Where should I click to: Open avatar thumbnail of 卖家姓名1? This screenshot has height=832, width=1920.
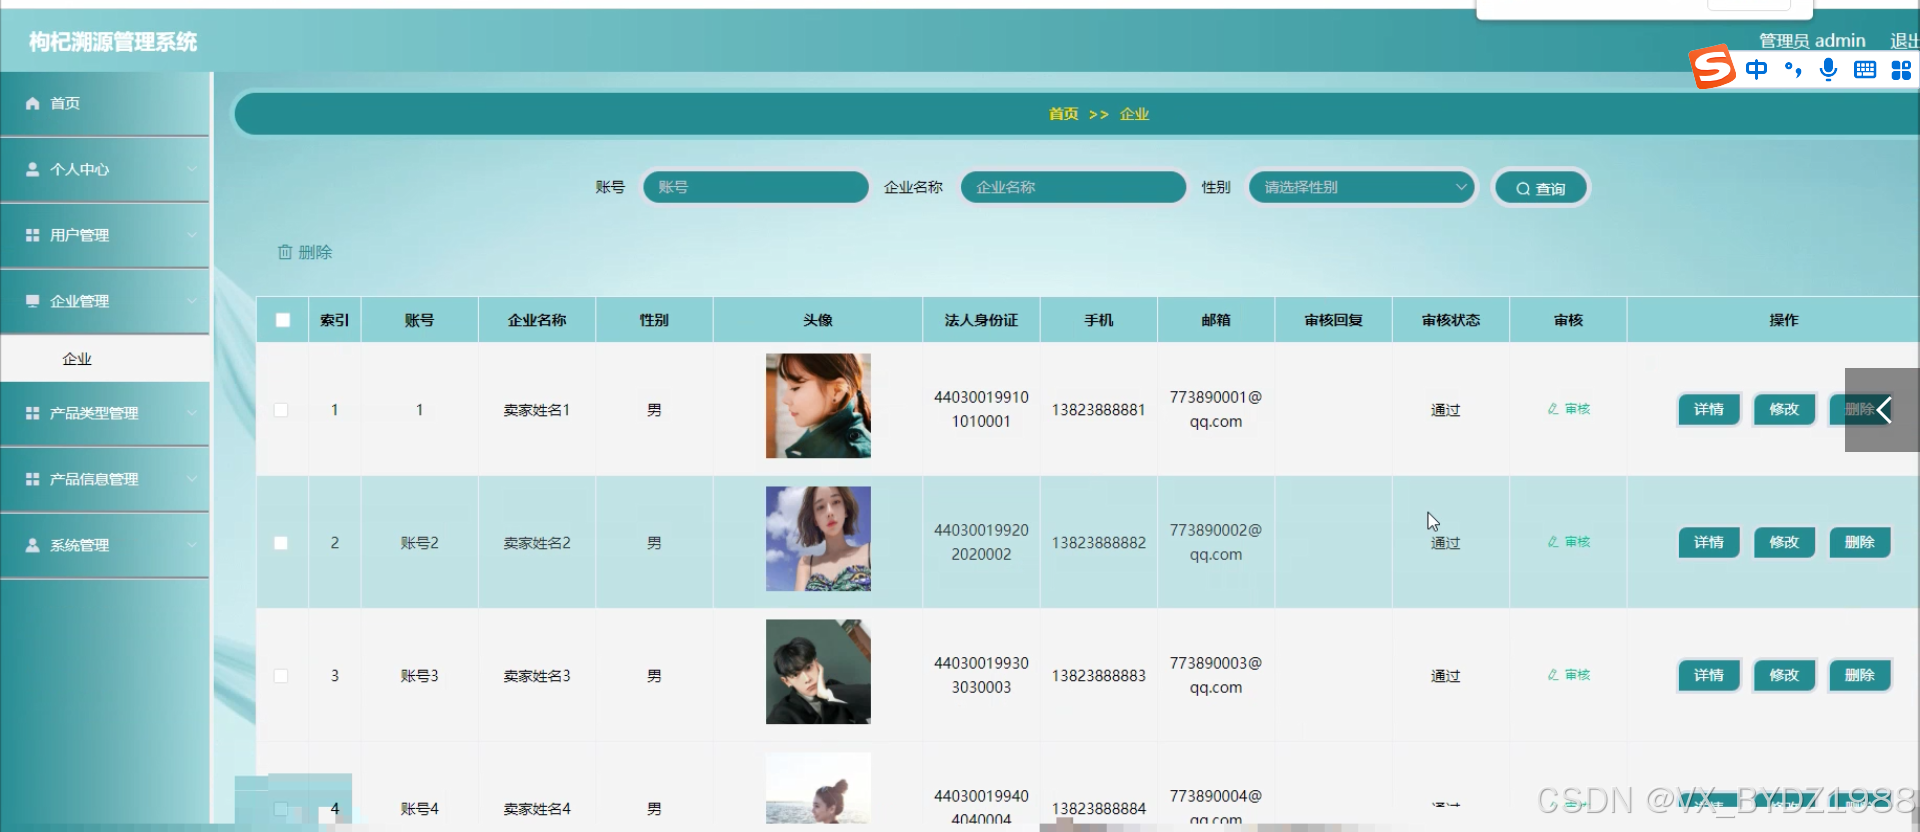point(818,406)
